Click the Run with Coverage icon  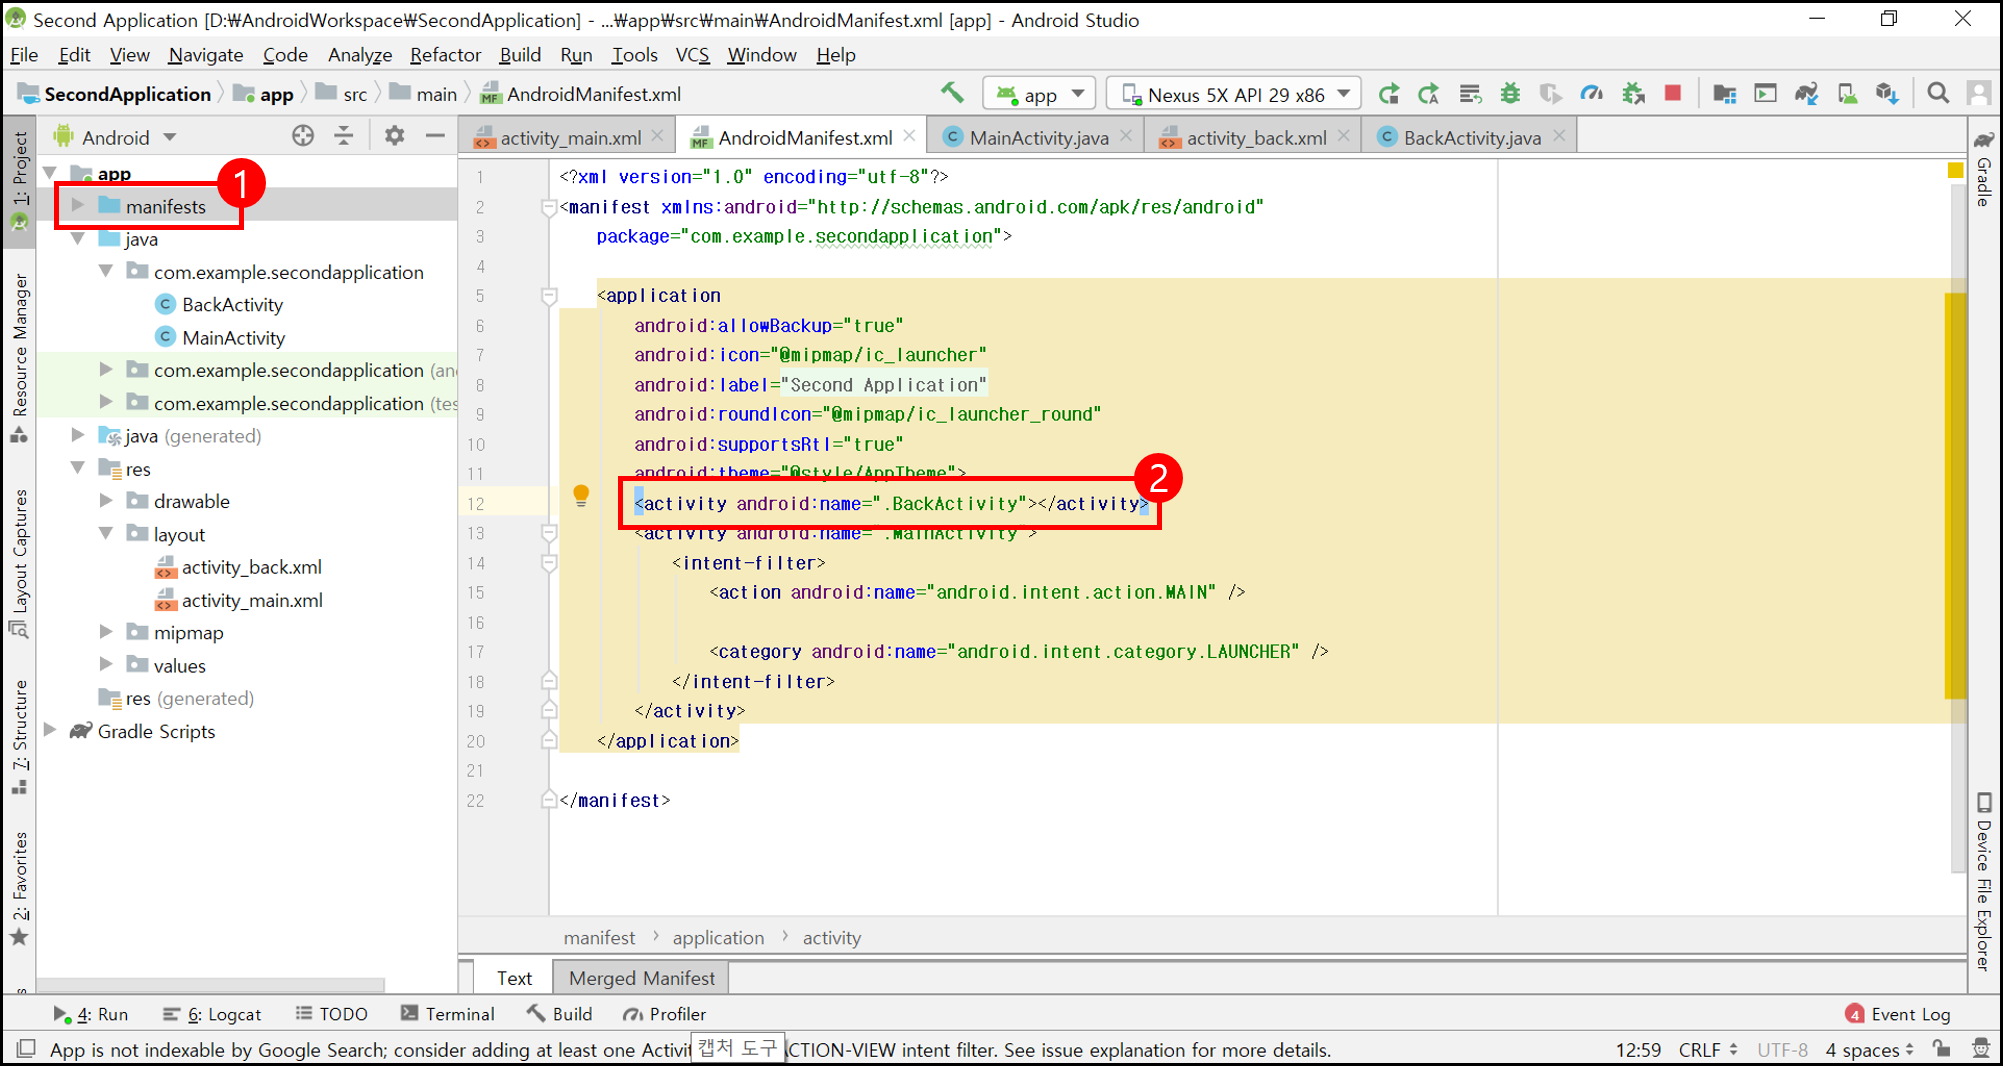1550,94
